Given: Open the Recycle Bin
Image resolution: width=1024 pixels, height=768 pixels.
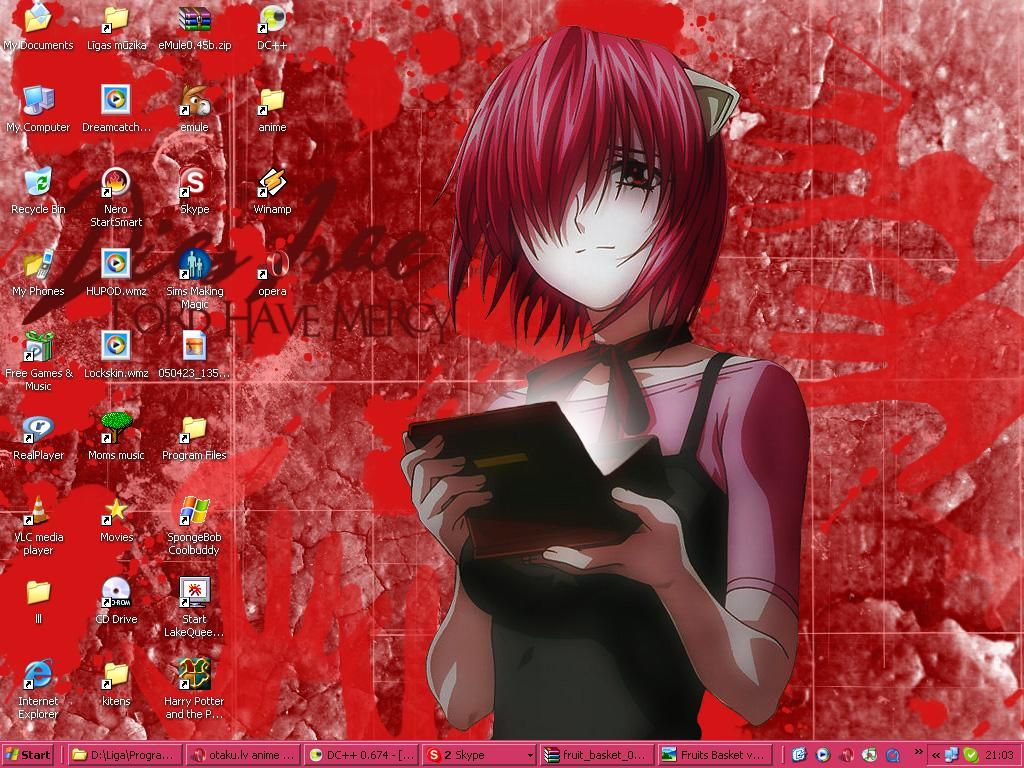Looking at the screenshot, I should click(x=38, y=191).
